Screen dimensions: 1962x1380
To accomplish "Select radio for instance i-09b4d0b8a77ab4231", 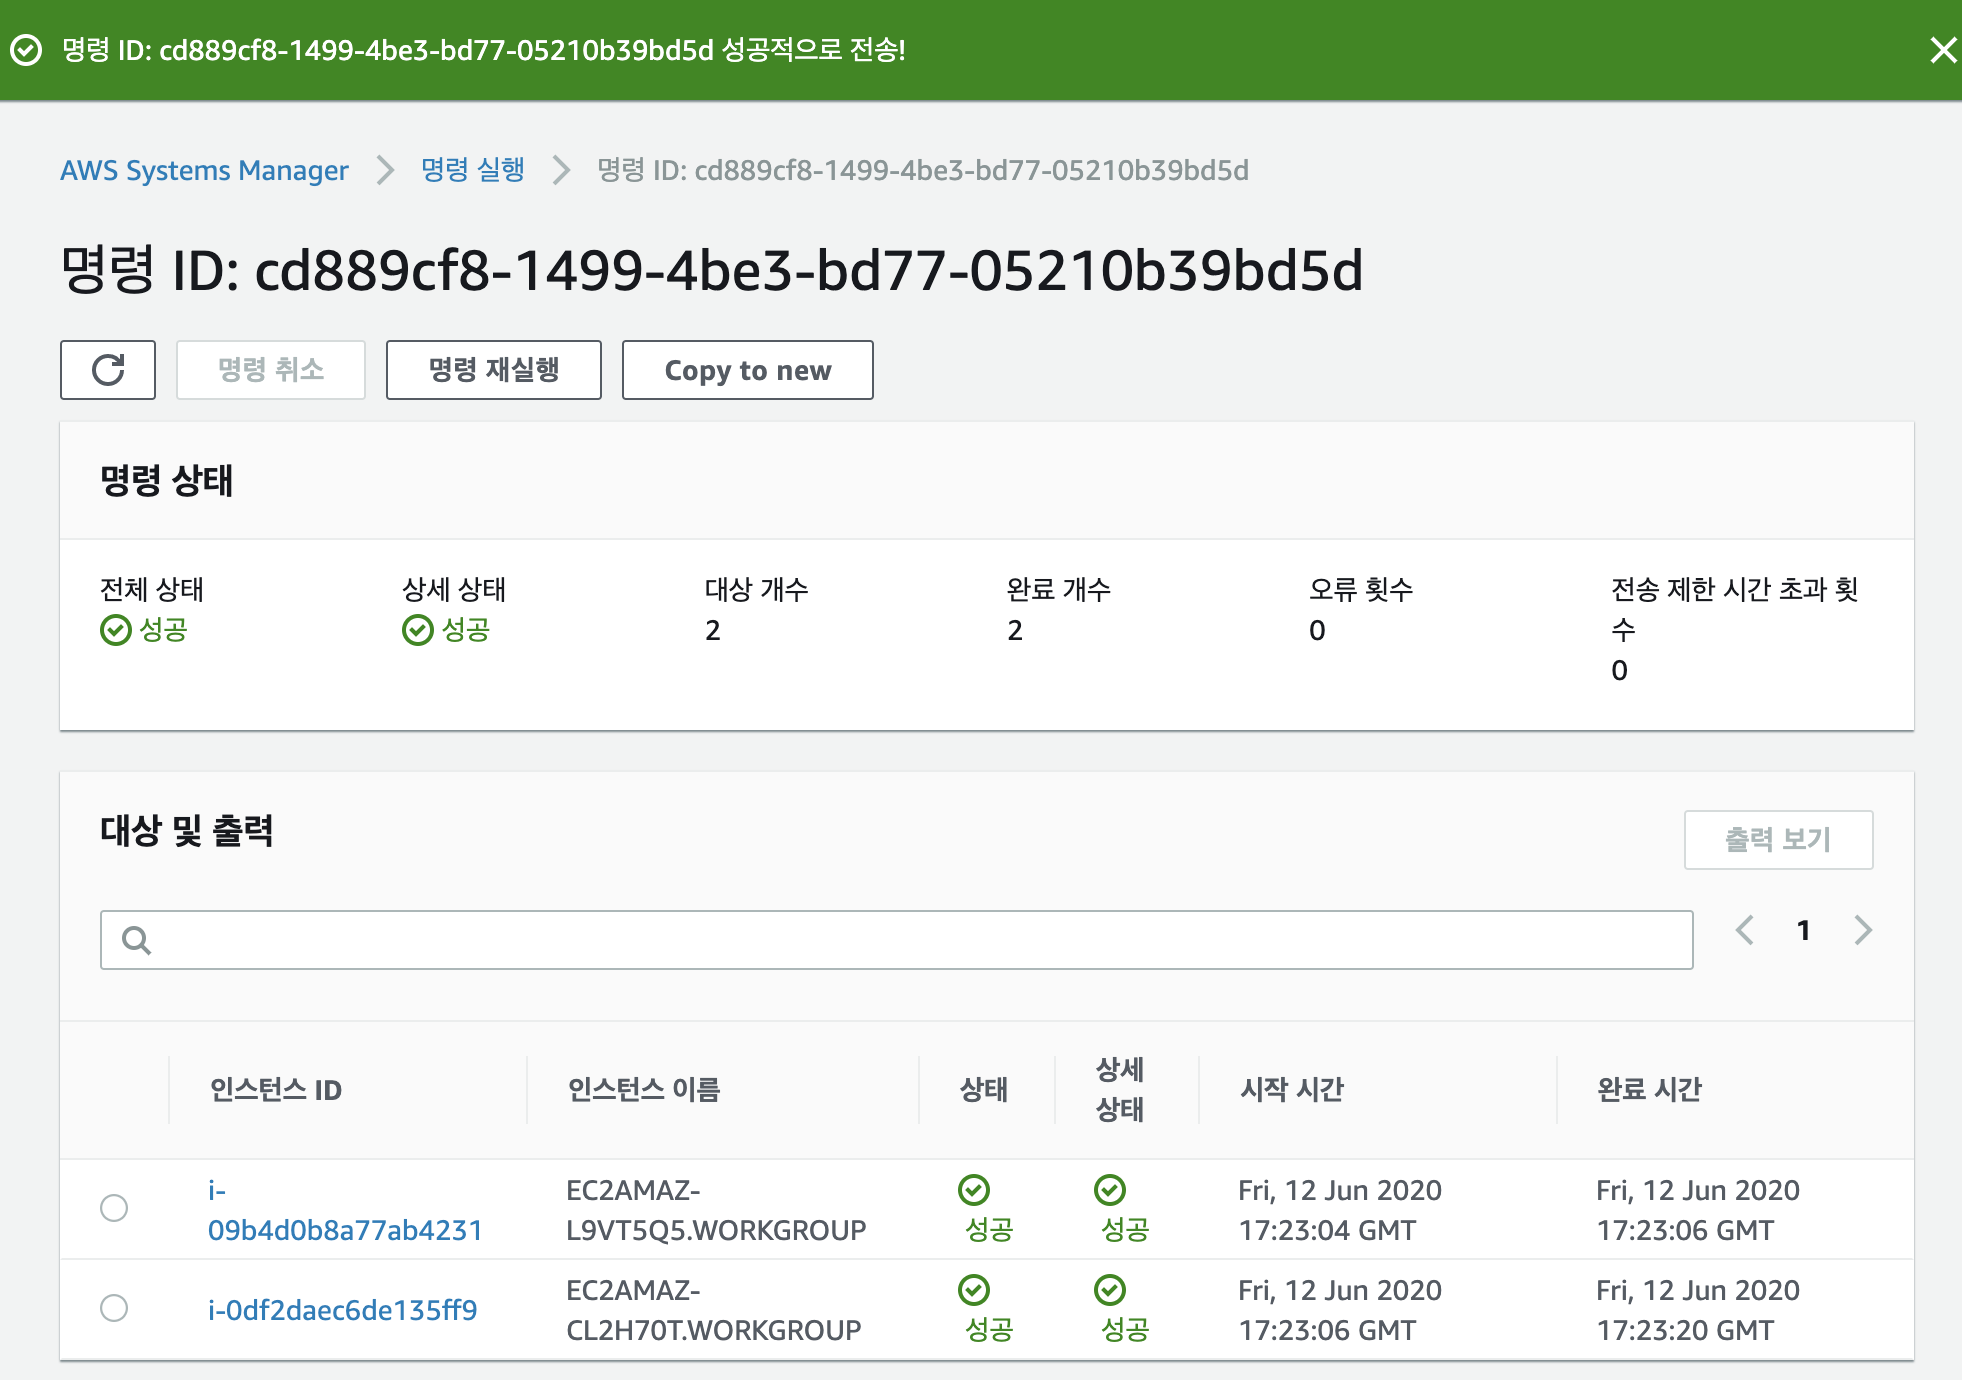I will (x=114, y=1208).
